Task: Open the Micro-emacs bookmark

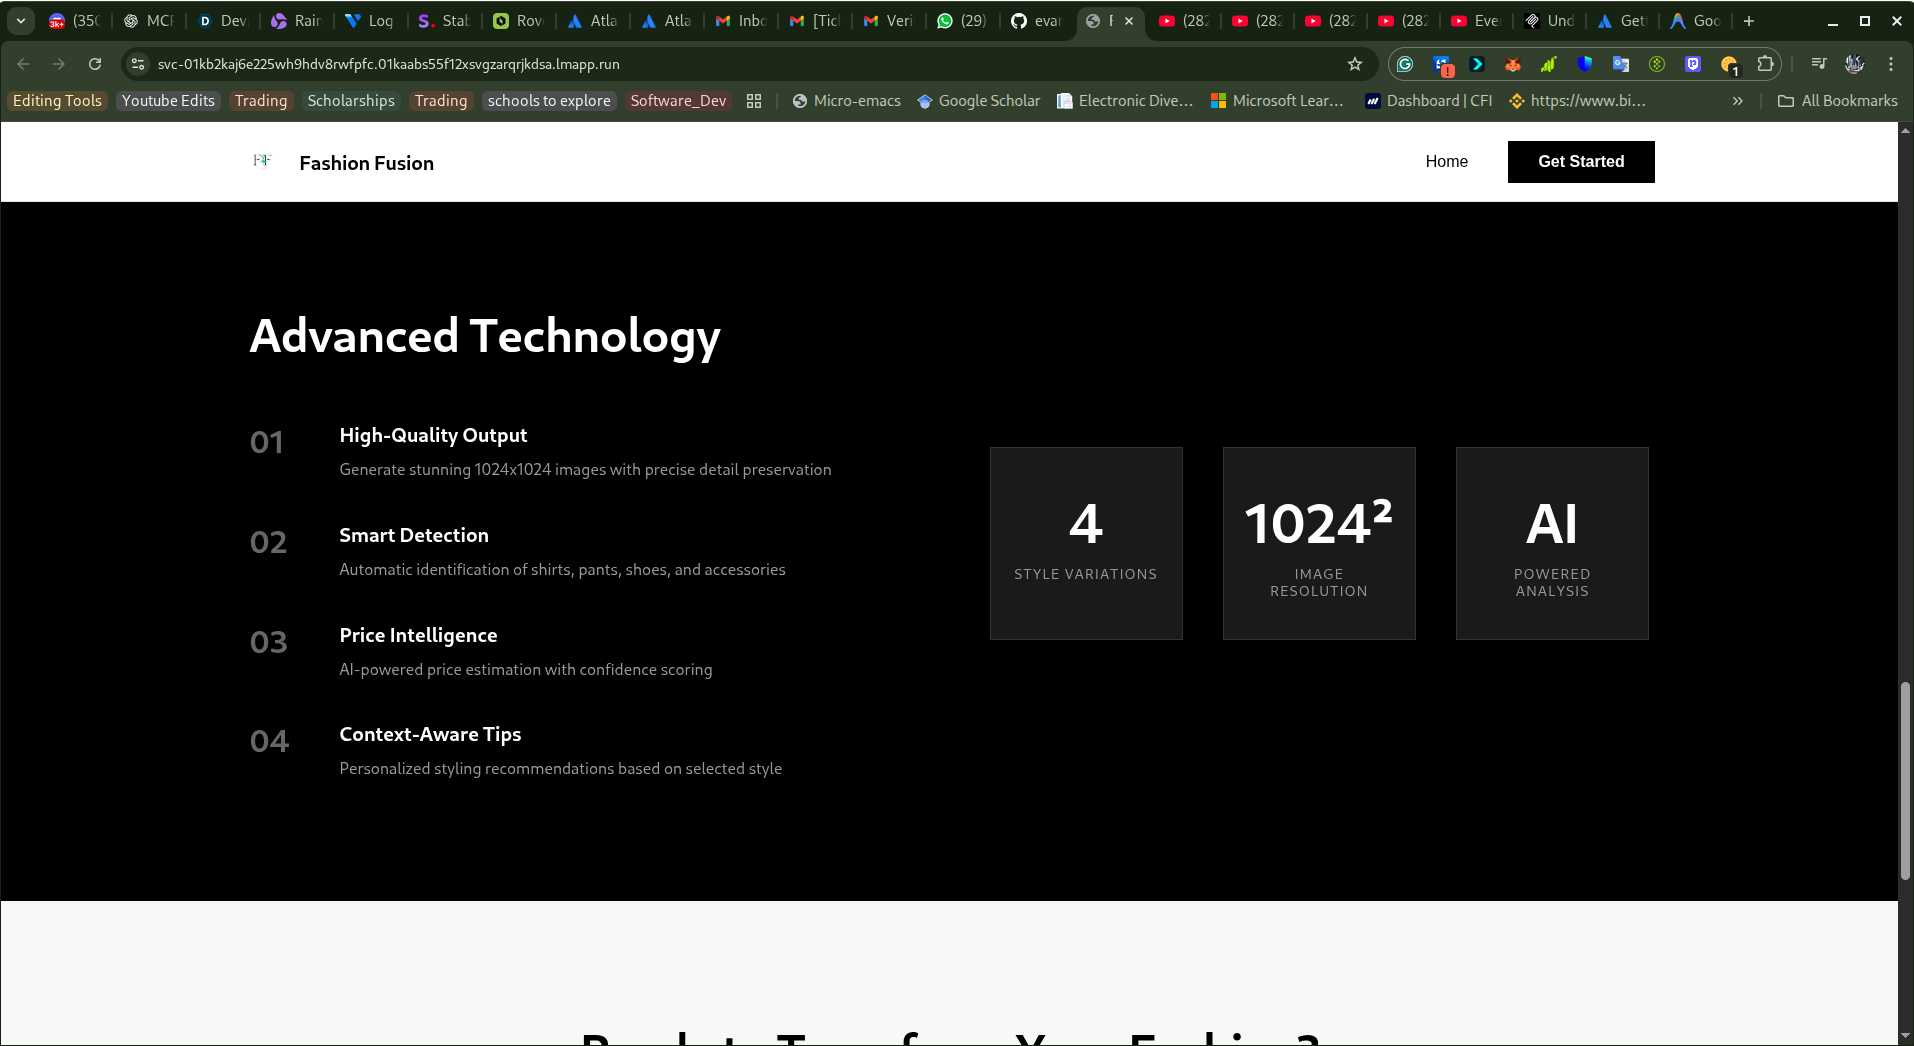Action: (x=846, y=101)
